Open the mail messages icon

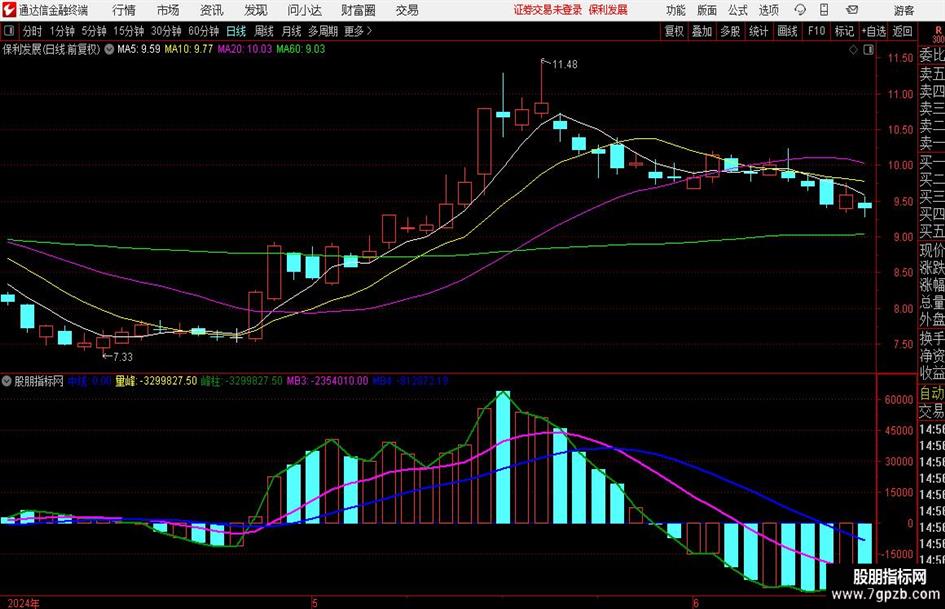point(852,10)
